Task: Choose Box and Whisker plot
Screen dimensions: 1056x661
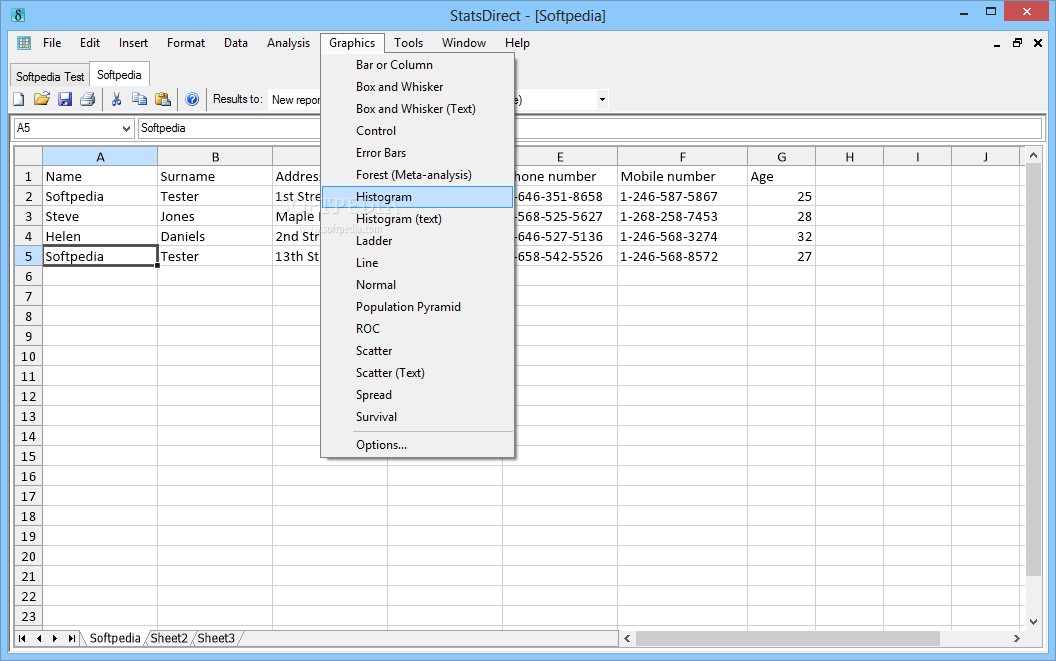Action: [x=418, y=87]
